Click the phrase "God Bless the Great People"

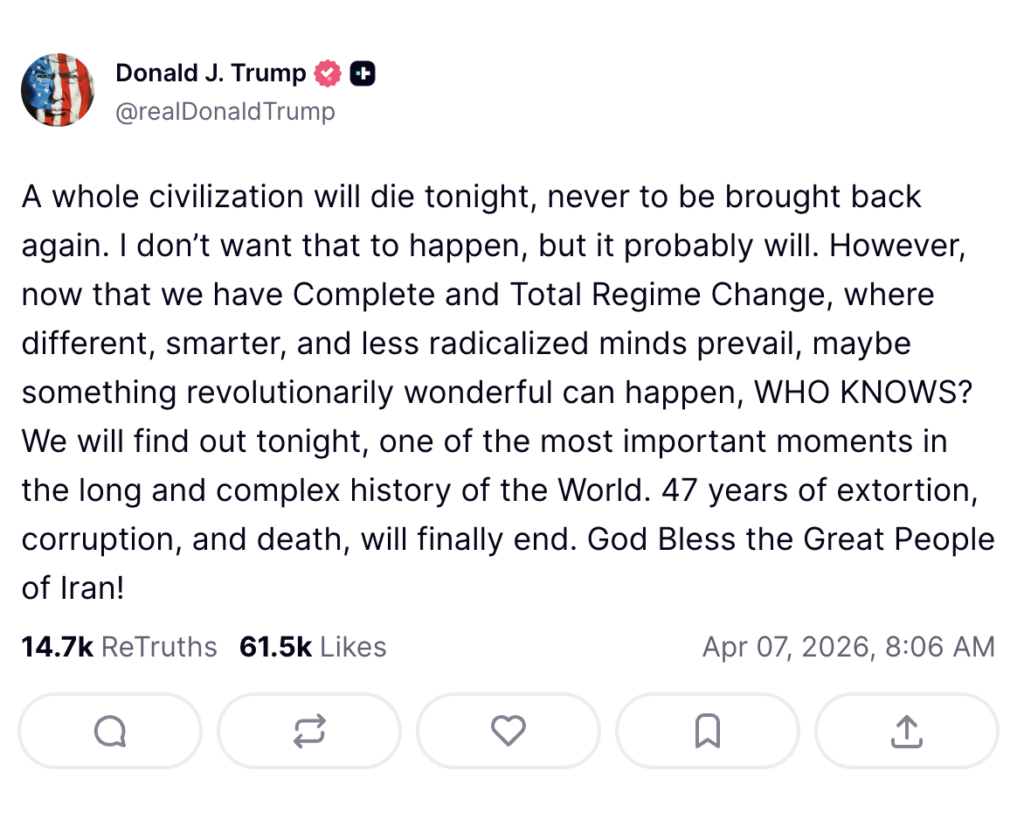(x=790, y=539)
